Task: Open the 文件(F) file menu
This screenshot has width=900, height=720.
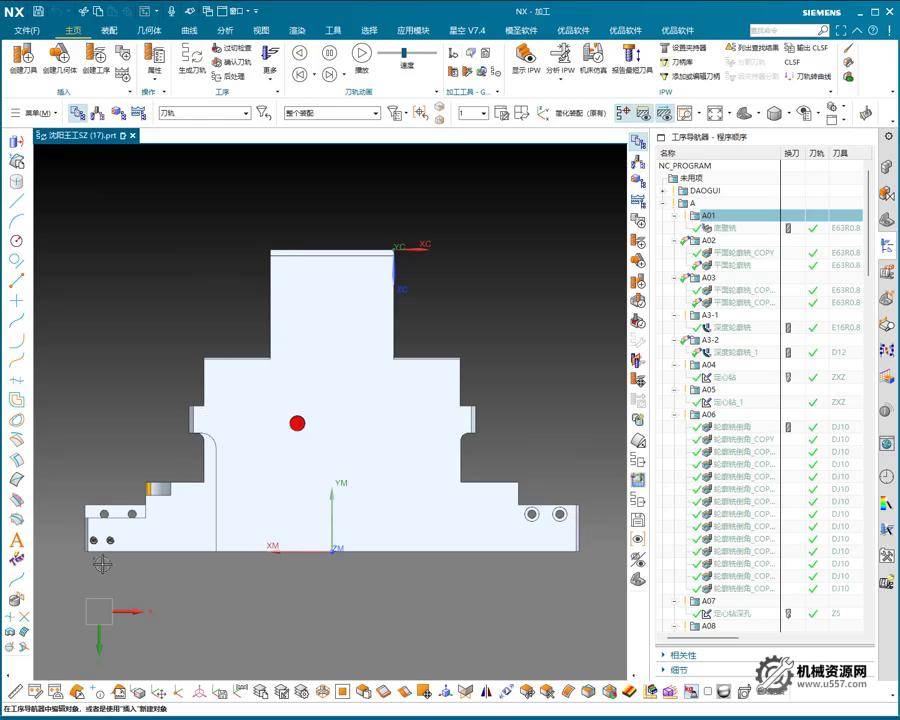Action: tap(27, 30)
